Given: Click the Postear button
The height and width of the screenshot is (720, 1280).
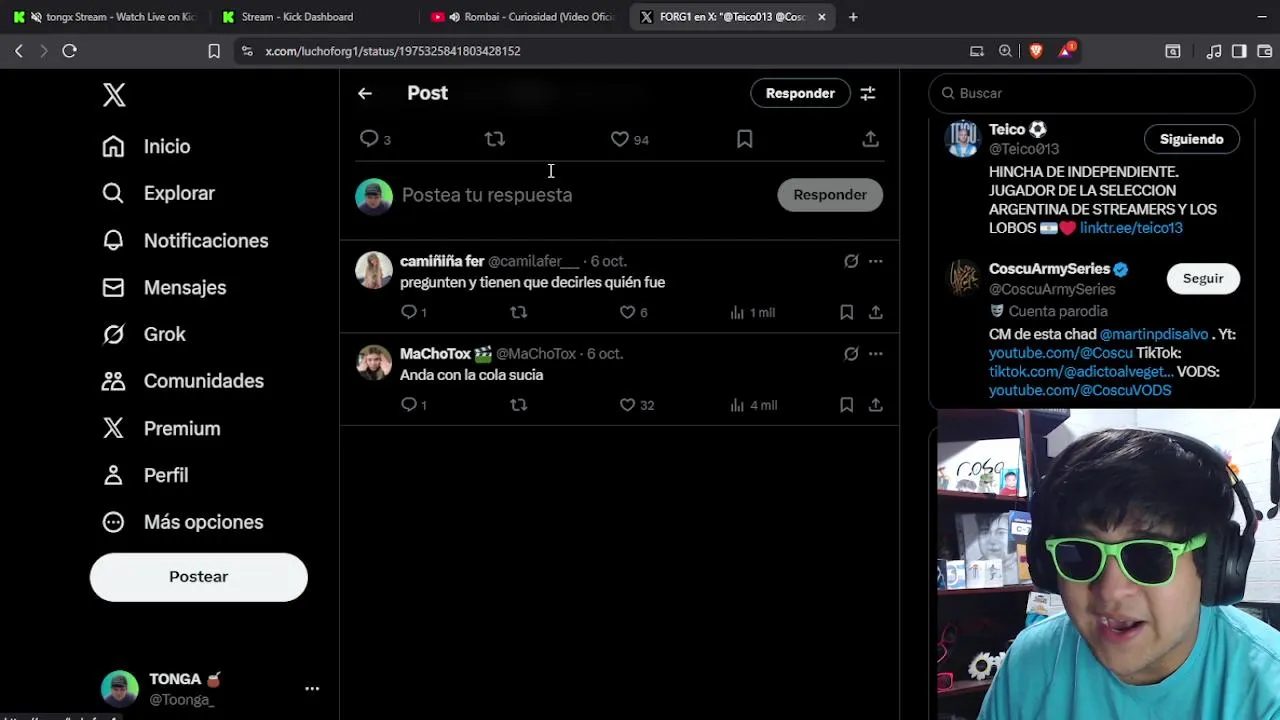Looking at the screenshot, I should tap(198, 577).
